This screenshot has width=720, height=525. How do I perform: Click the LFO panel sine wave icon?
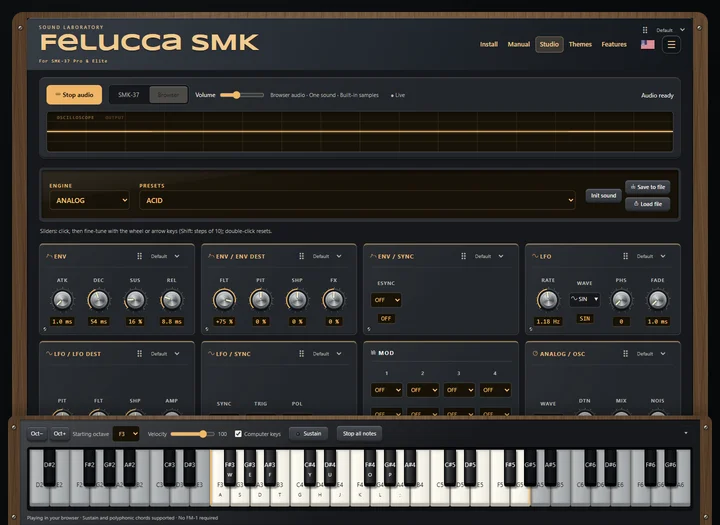pyautogui.click(x=535, y=256)
